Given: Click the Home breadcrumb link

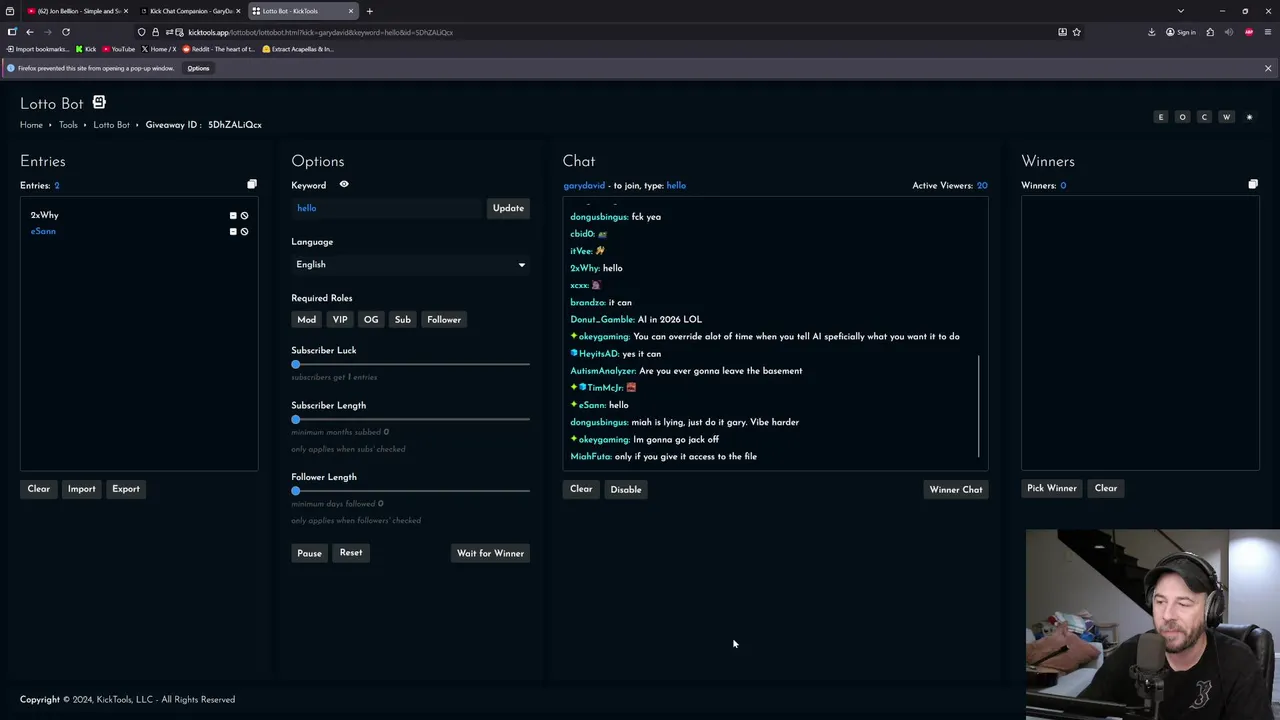Looking at the screenshot, I should (x=31, y=125).
